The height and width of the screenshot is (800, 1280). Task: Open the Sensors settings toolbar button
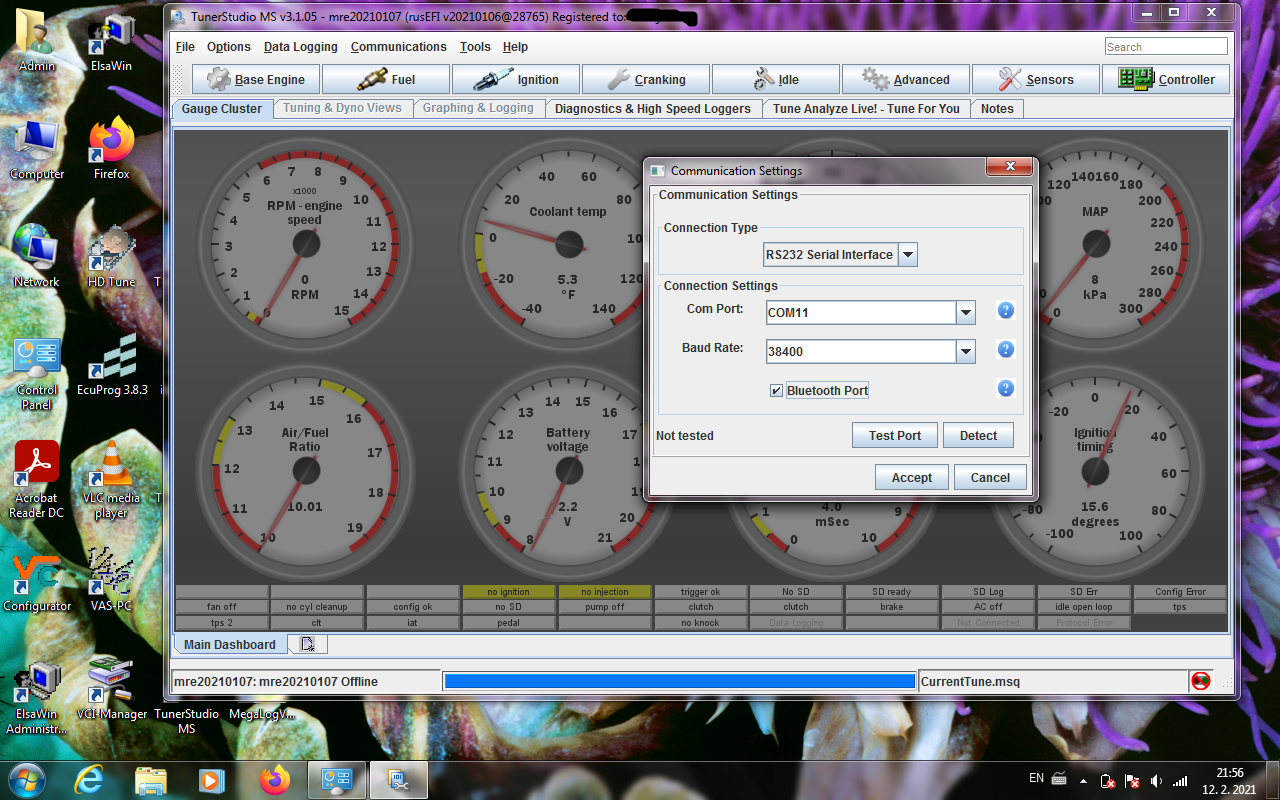point(1036,79)
